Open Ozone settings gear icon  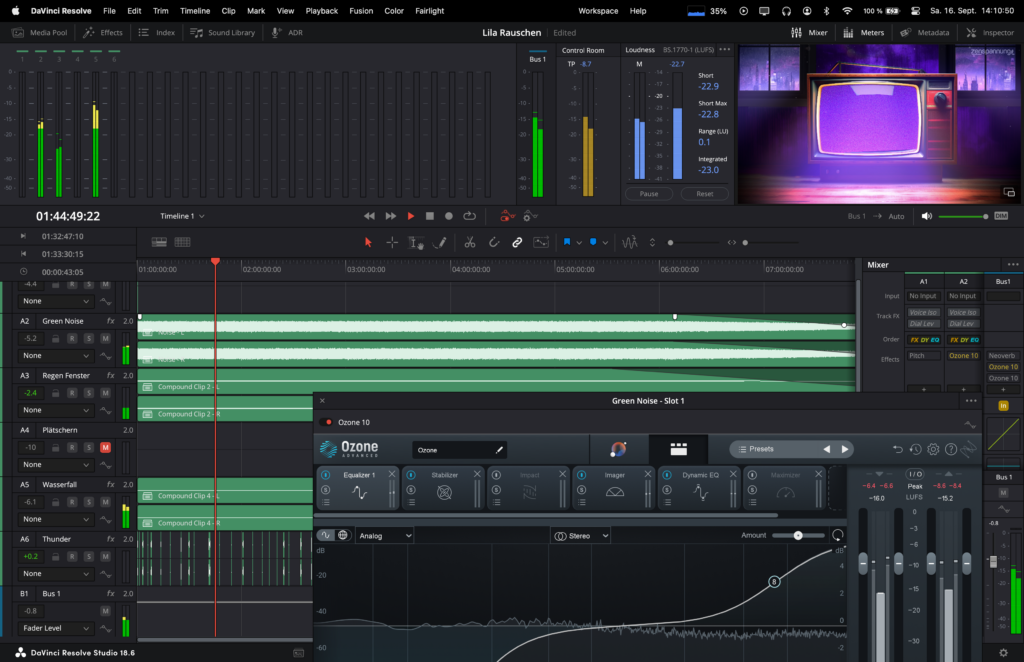pos(933,449)
